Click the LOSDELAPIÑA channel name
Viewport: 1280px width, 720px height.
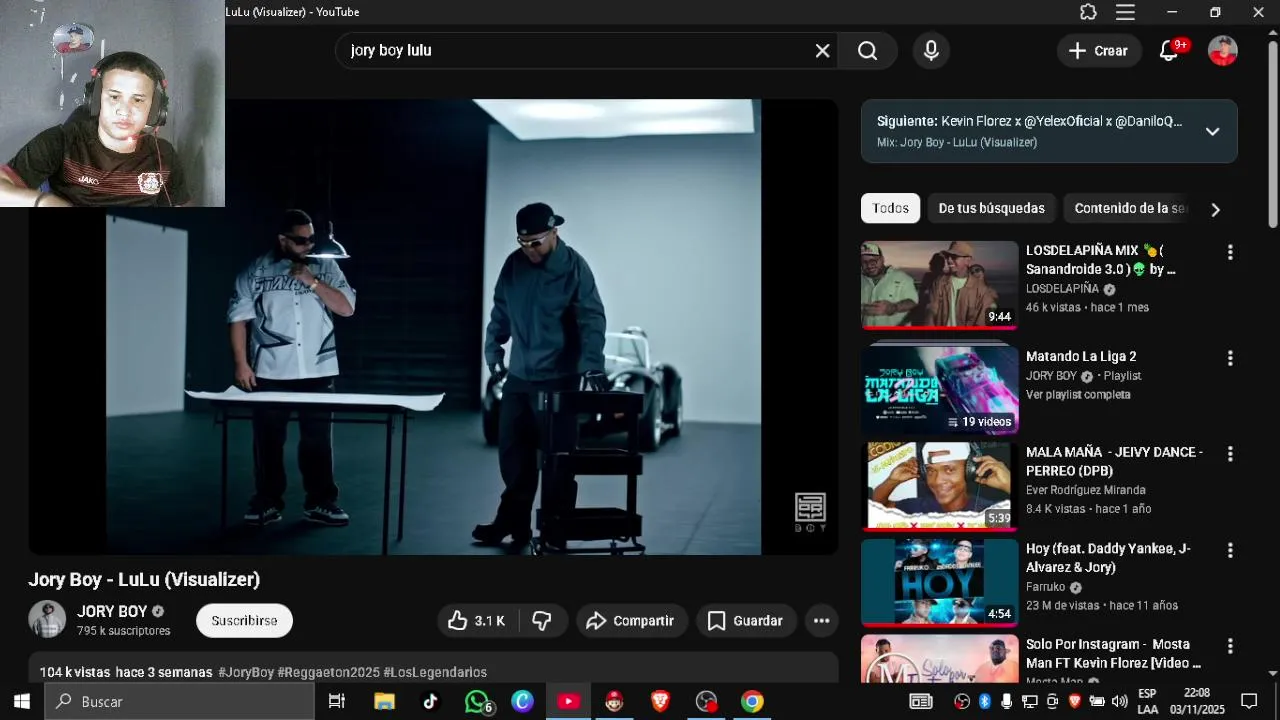coord(1062,289)
